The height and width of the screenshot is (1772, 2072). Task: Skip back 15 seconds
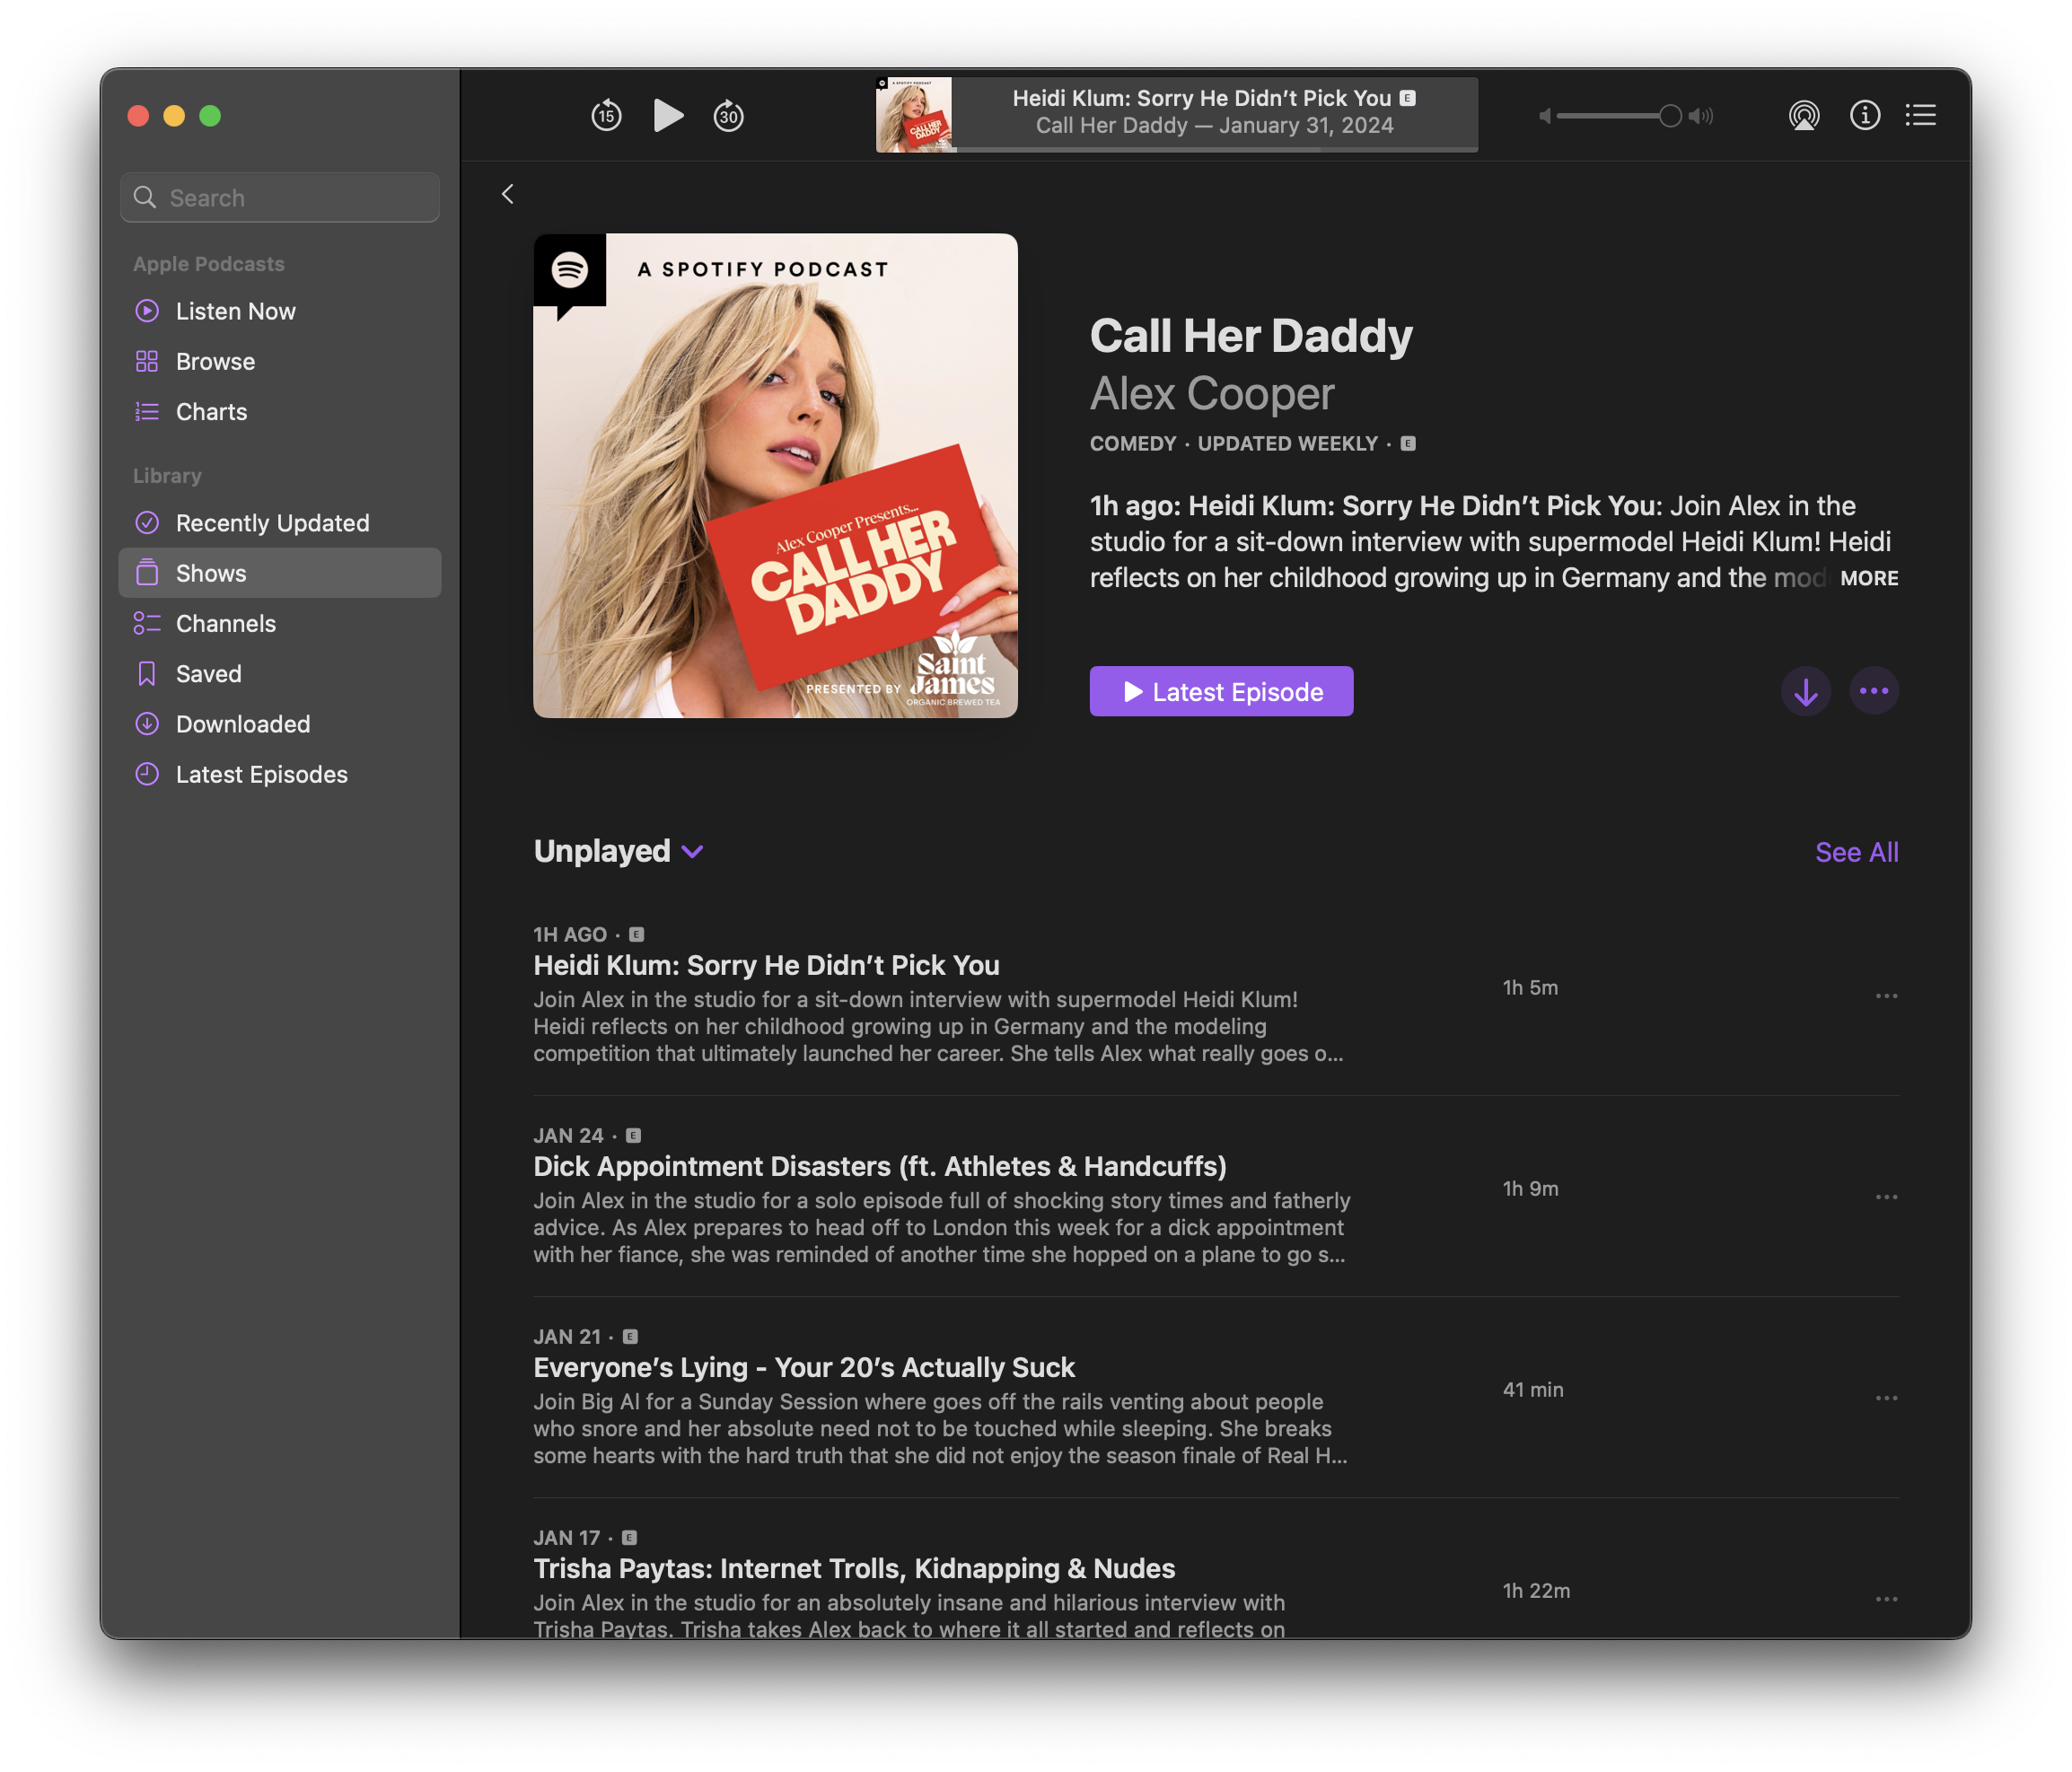pos(606,116)
